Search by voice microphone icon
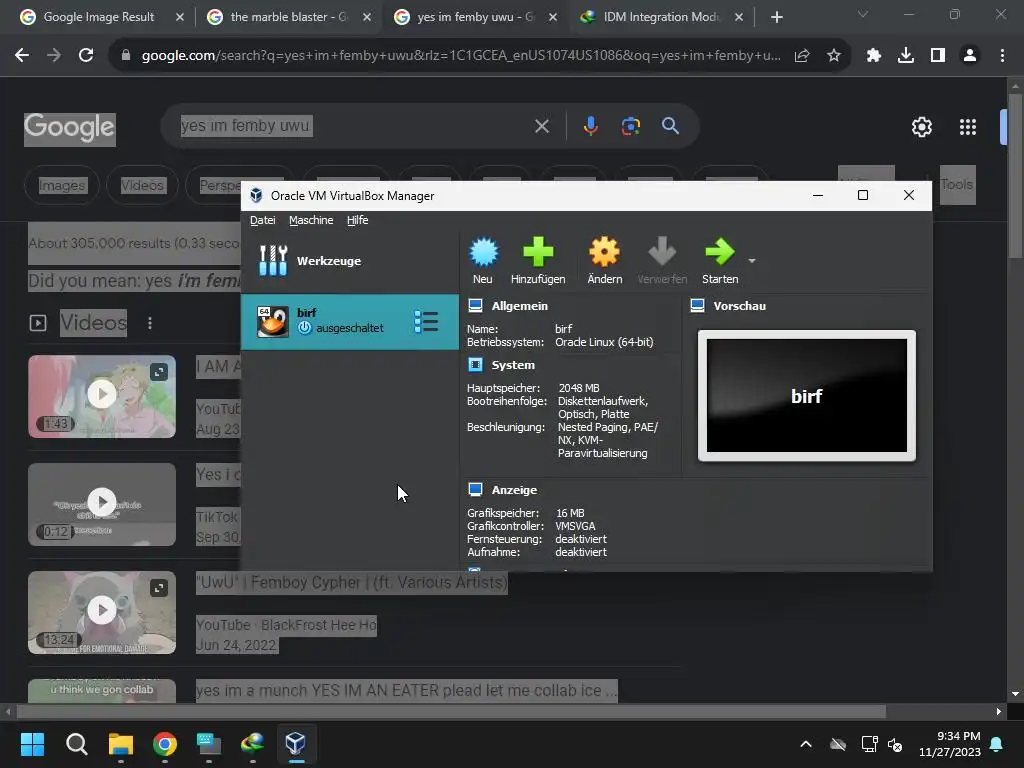Image resolution: width=1024 pixels, height=768 pixels. 590,126
